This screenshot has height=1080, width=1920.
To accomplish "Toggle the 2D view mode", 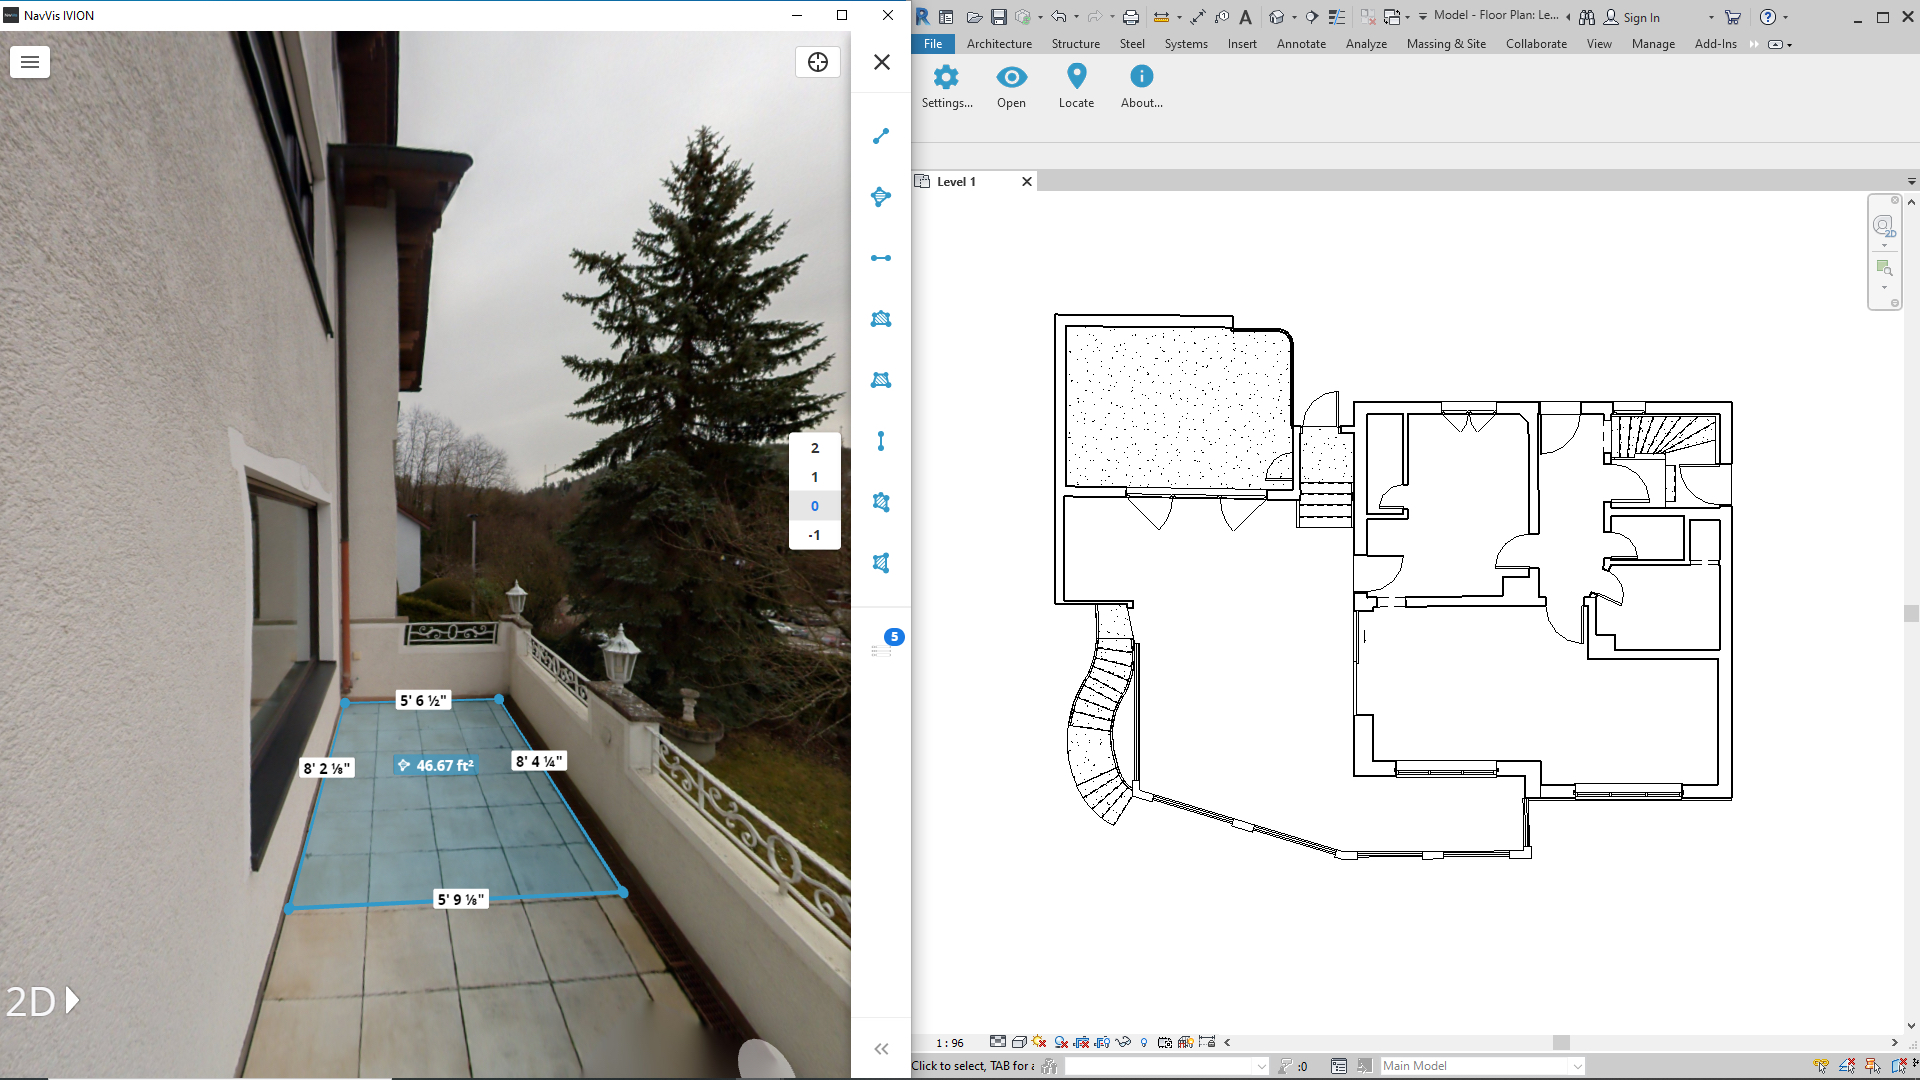I will (x=42, y=1001).
